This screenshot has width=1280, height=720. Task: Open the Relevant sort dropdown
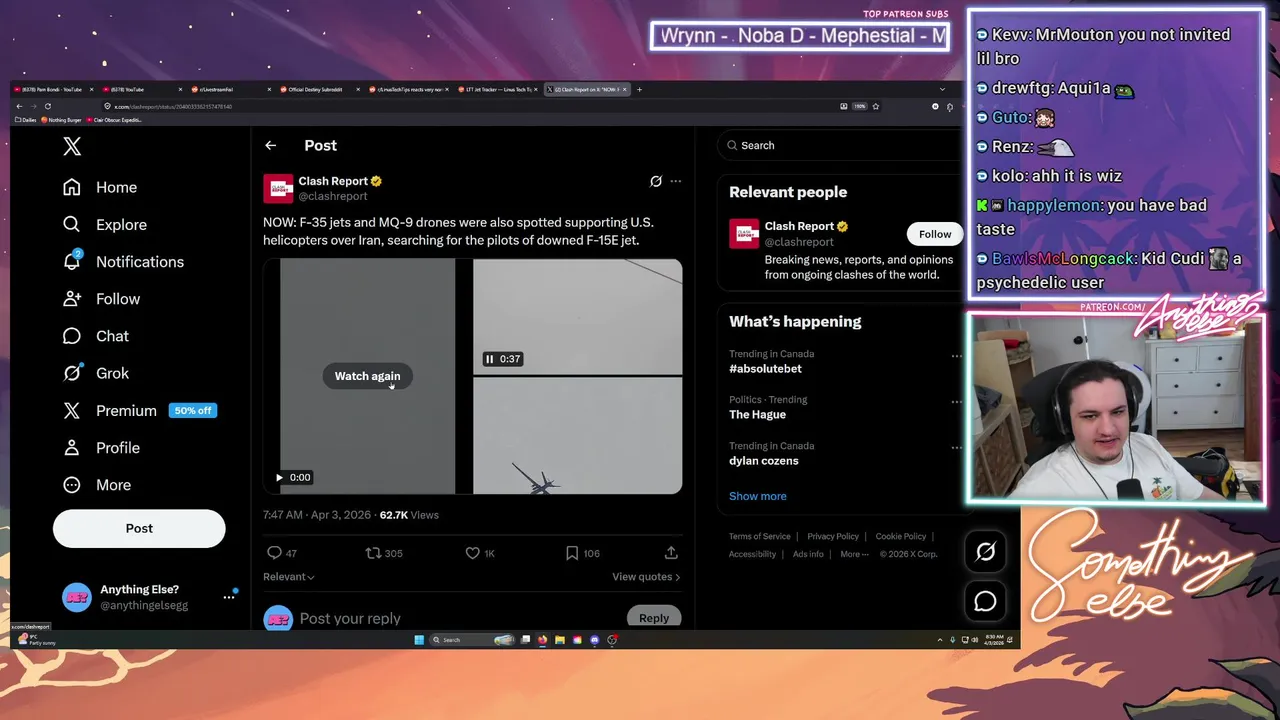click(x=289, y=577)
